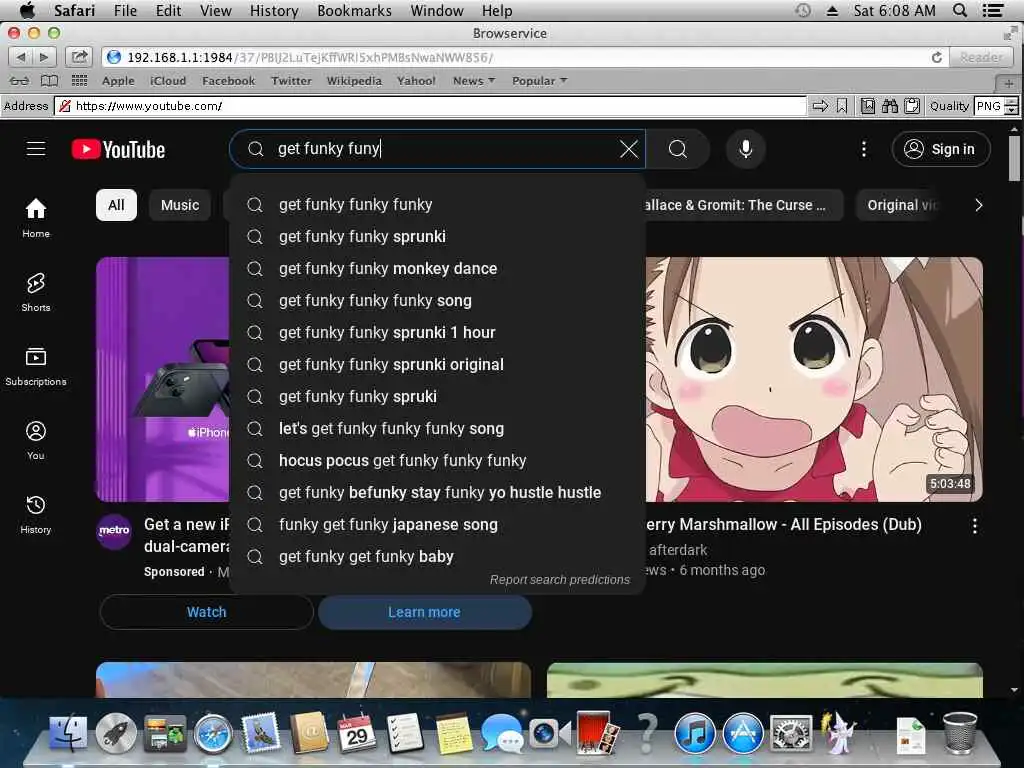Add a new Safari tab
The height and width of the screenshot is (768, 1024).
[x=1008, y=84]
